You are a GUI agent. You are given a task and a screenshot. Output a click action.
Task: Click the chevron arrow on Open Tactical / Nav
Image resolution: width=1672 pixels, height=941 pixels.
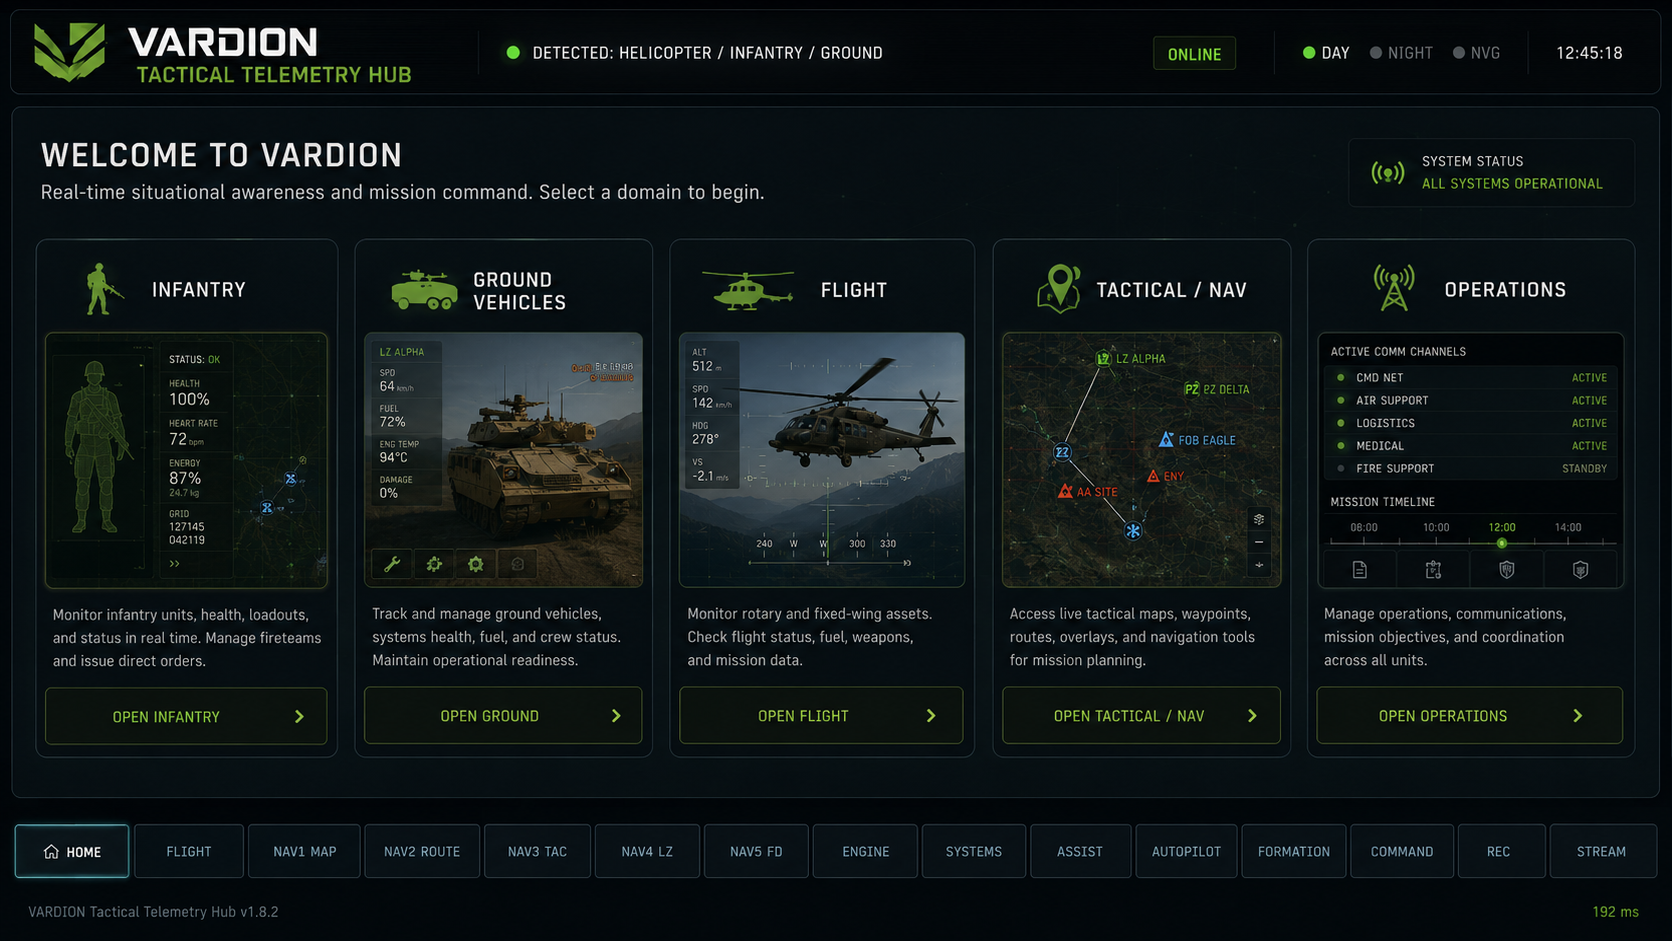[x=1252, y=716]
